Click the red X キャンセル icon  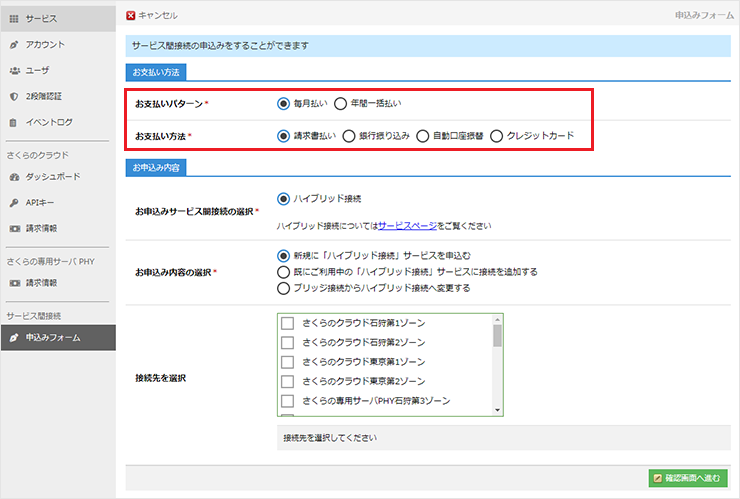click(132, 16)
